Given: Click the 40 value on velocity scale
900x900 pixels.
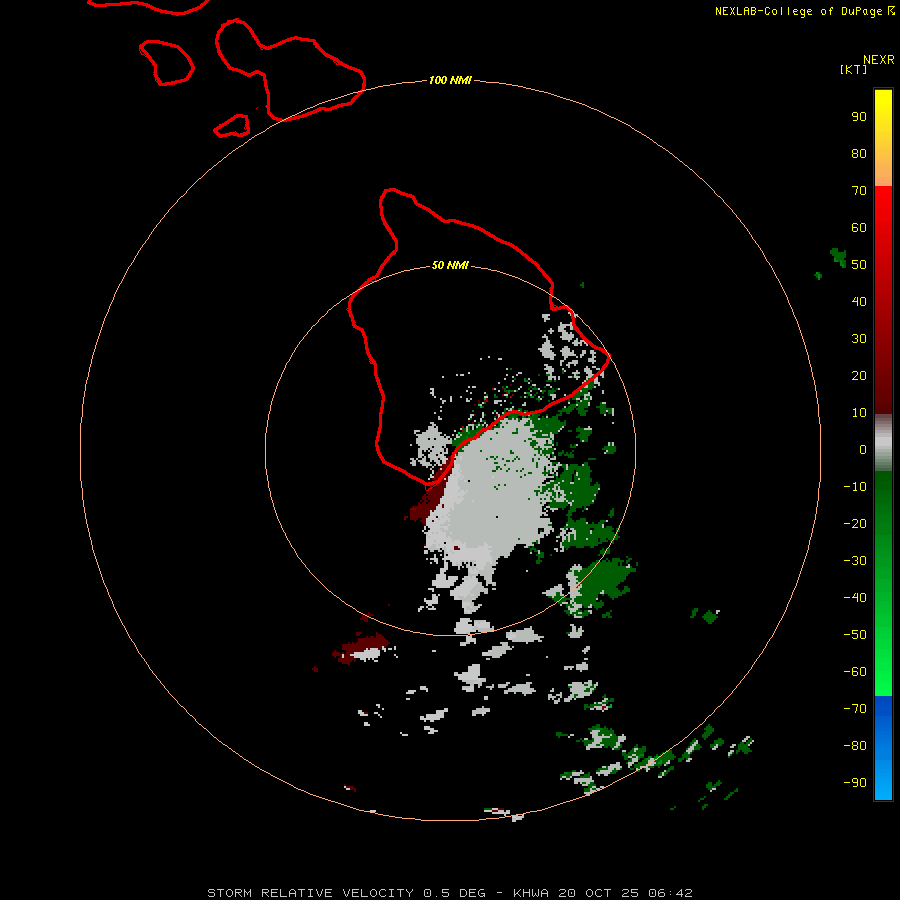Looking at the screenshot, I should (859, 301).
